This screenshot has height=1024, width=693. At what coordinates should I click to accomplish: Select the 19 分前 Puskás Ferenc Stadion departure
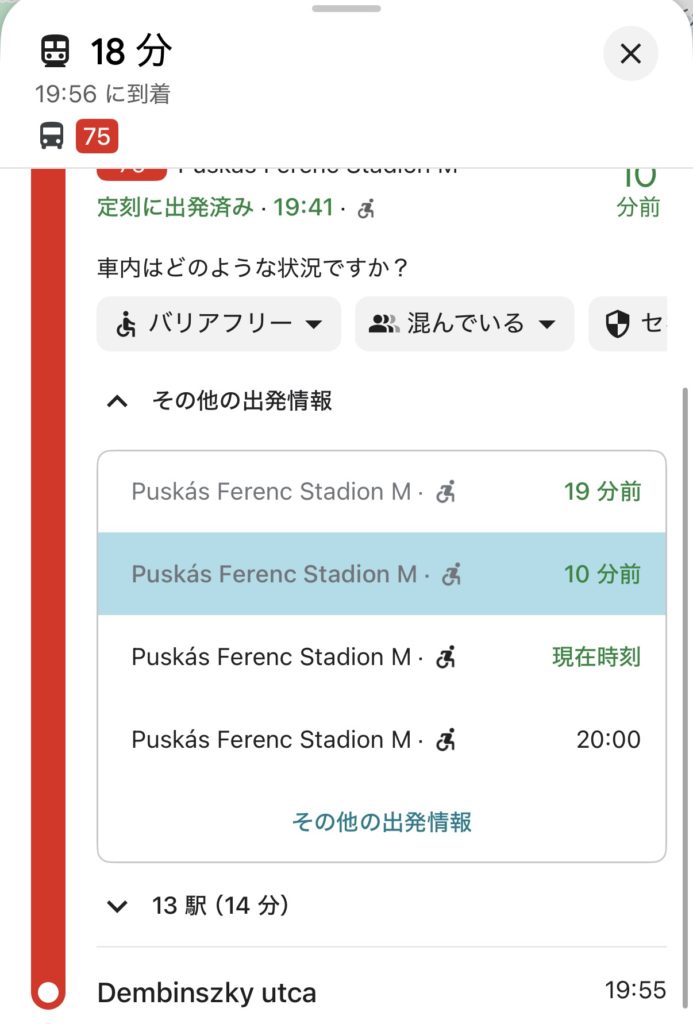click(x=380, y=492)
